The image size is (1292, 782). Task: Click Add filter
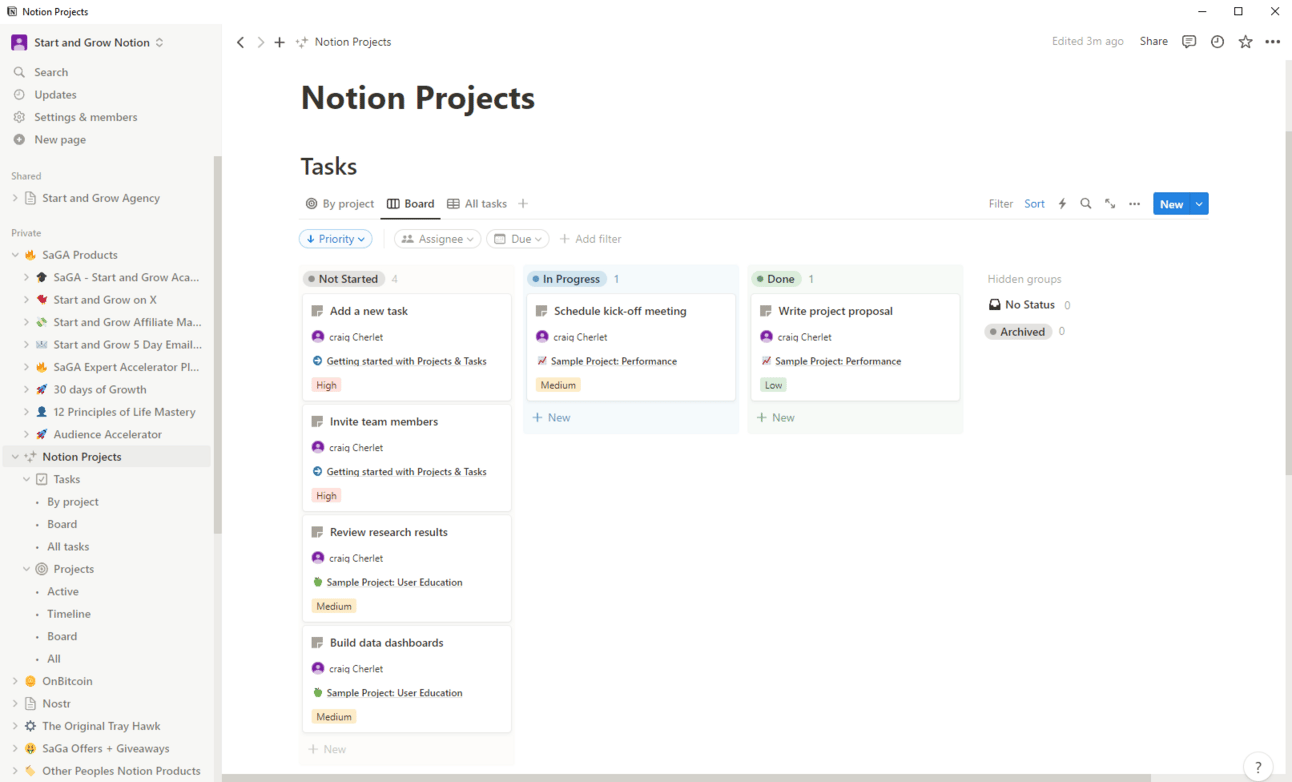point(590,239)
